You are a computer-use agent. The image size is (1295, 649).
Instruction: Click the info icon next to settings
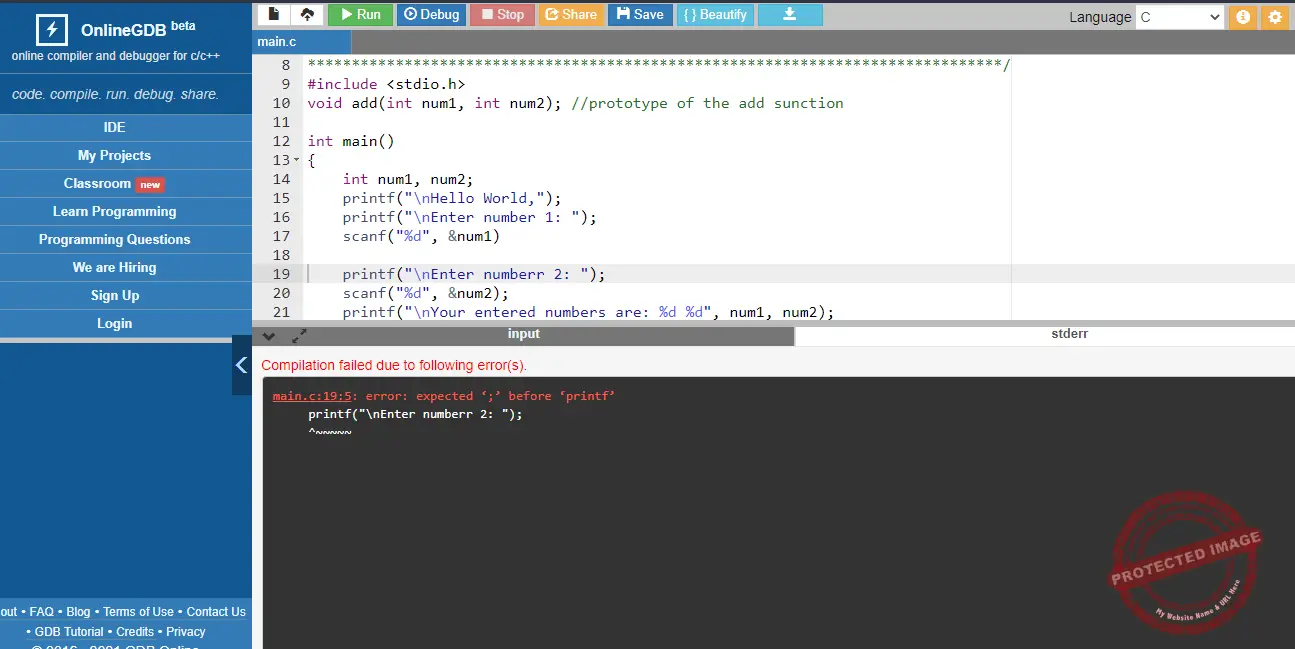pos(1243,17)
